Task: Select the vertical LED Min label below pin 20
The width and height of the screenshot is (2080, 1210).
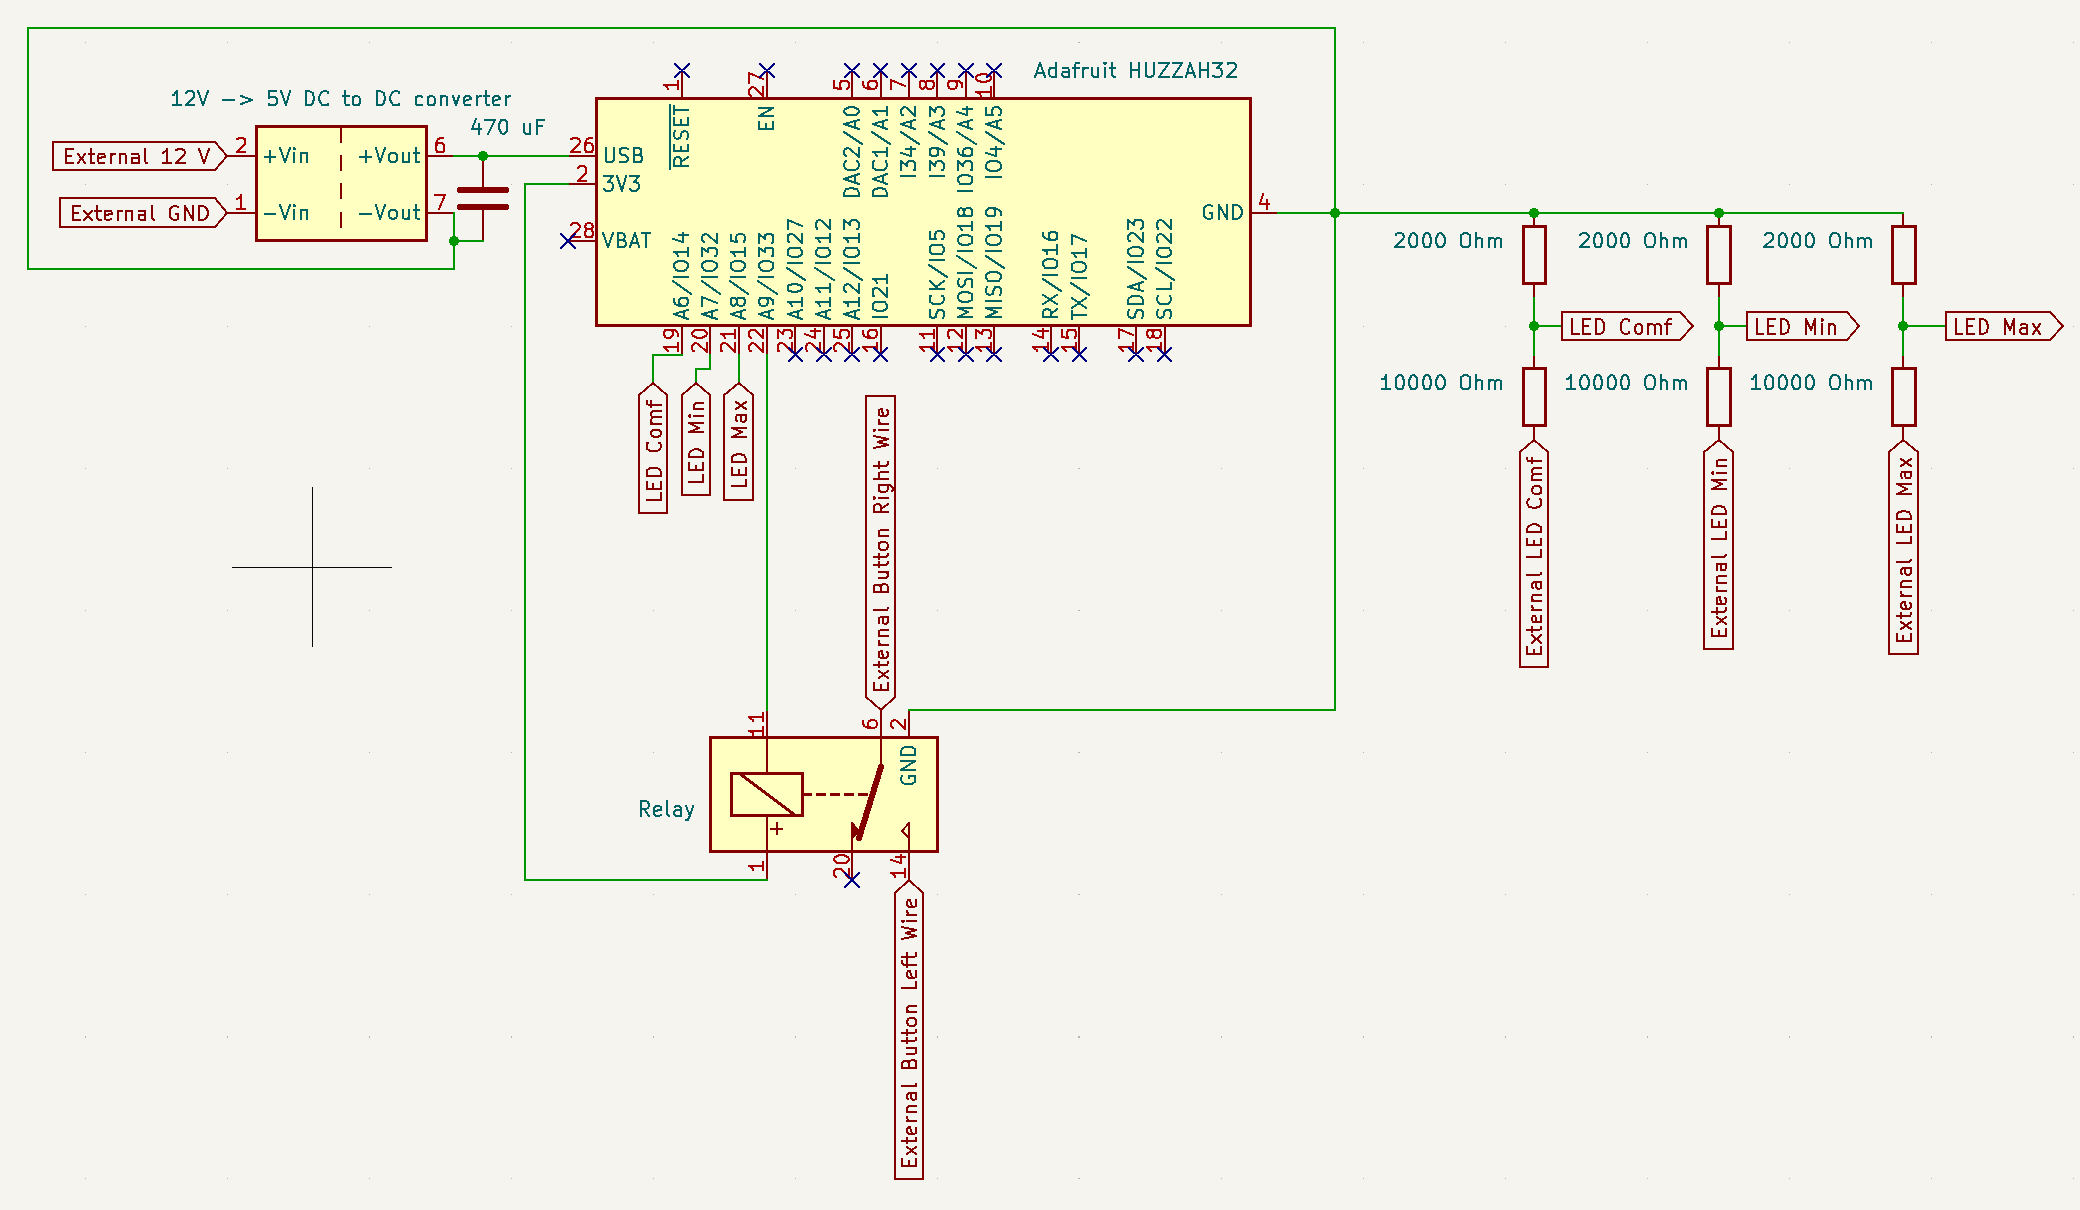Action: 696,440
